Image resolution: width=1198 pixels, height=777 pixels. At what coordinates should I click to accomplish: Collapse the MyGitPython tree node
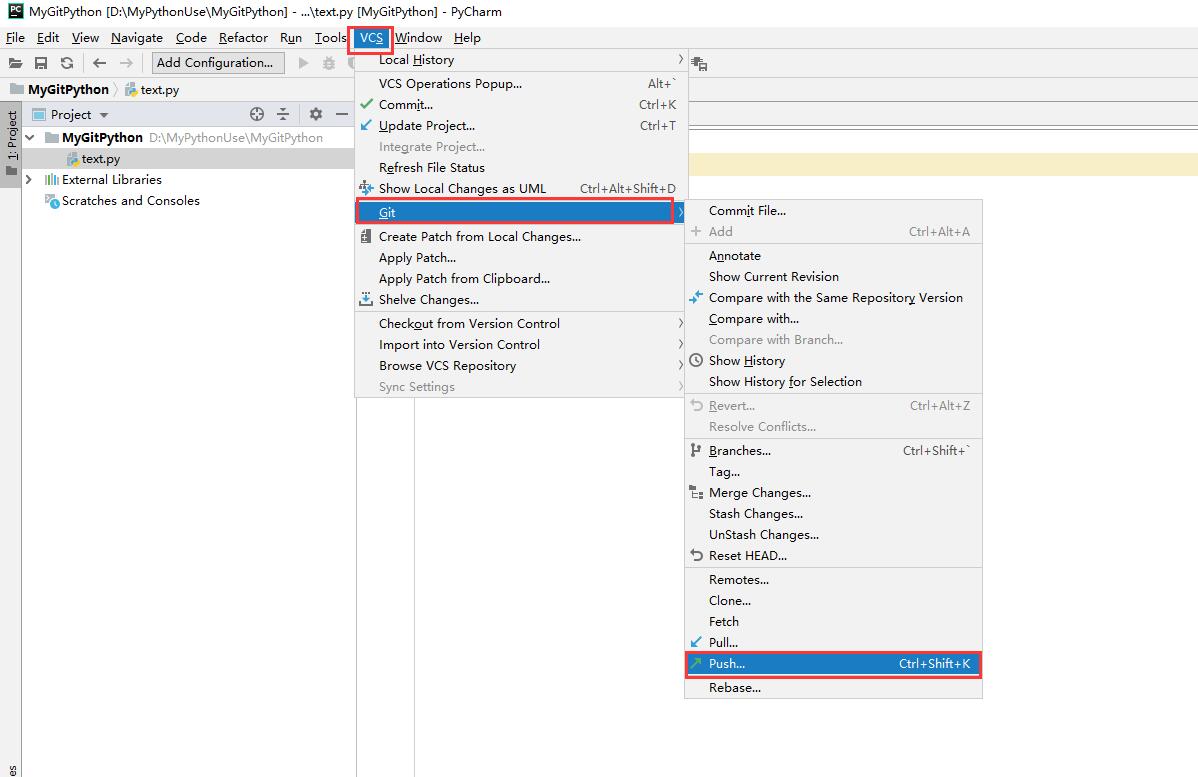(x=30, y=138)
